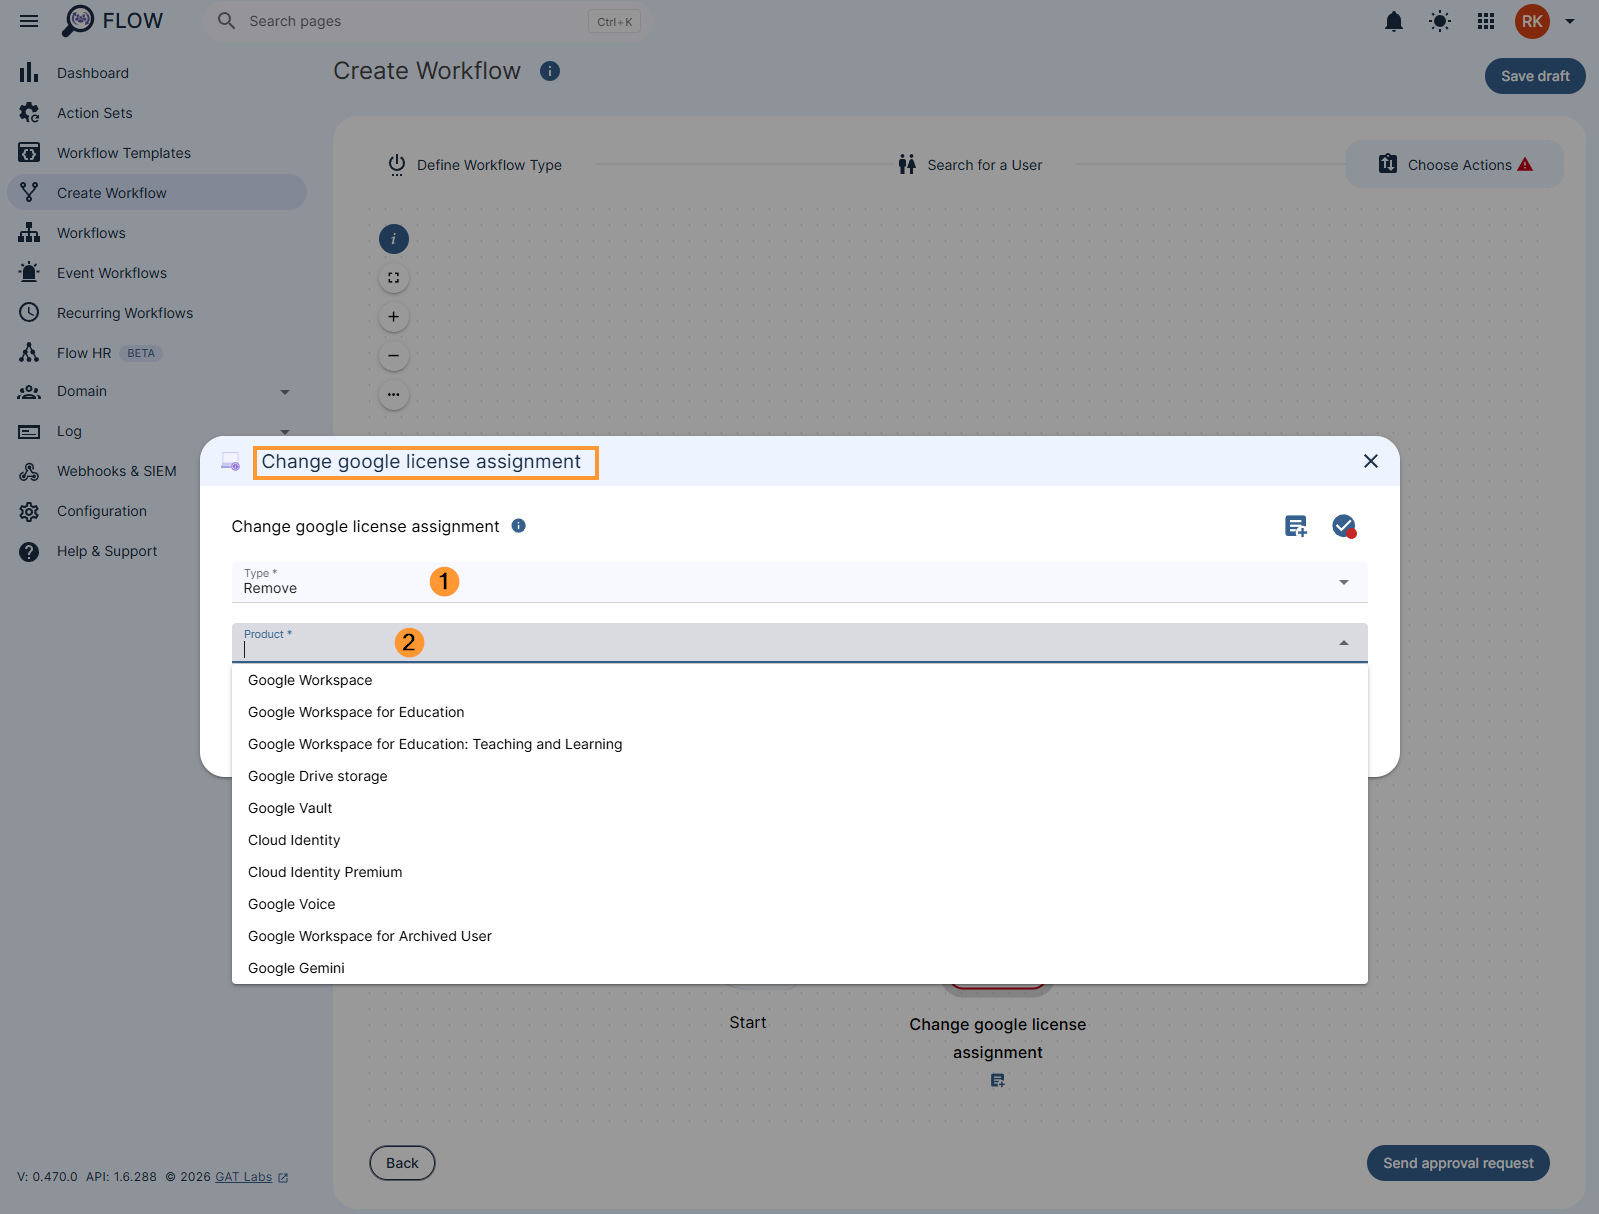The height and width of the screenshot is (1214, 1599).
Task: Select Google Drive storage
Action: pyautogui.click(x=799, y=776)
